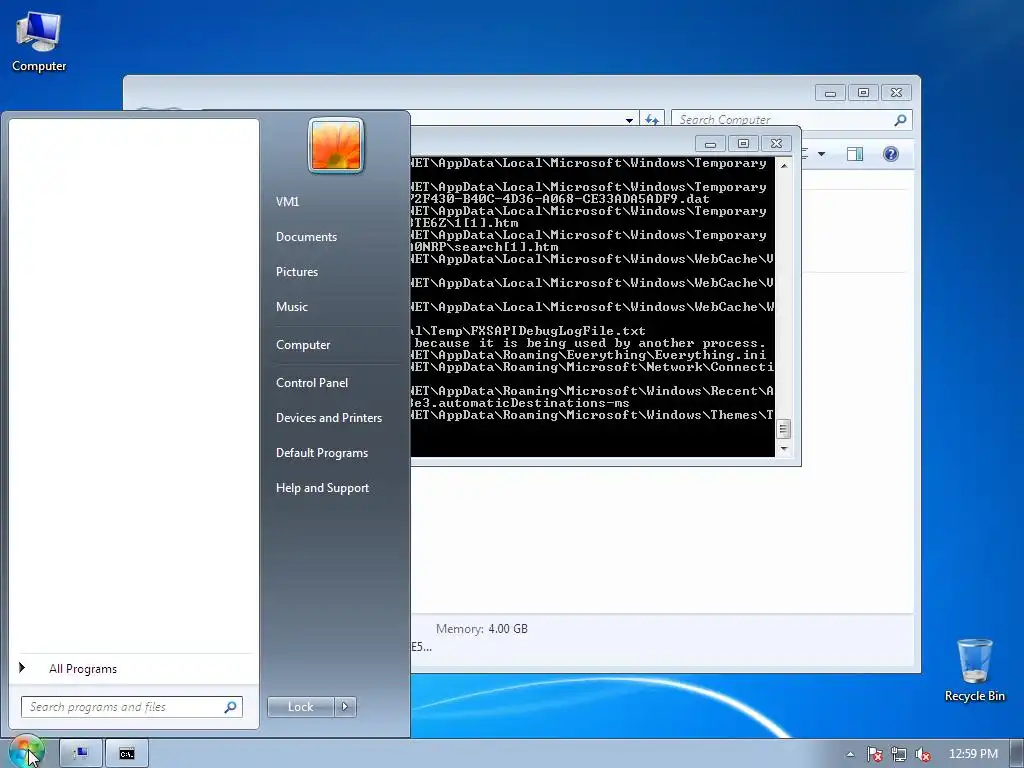1024x768 pixels.
Task: Minimize the Explorer window
Action: pos(830,93)
